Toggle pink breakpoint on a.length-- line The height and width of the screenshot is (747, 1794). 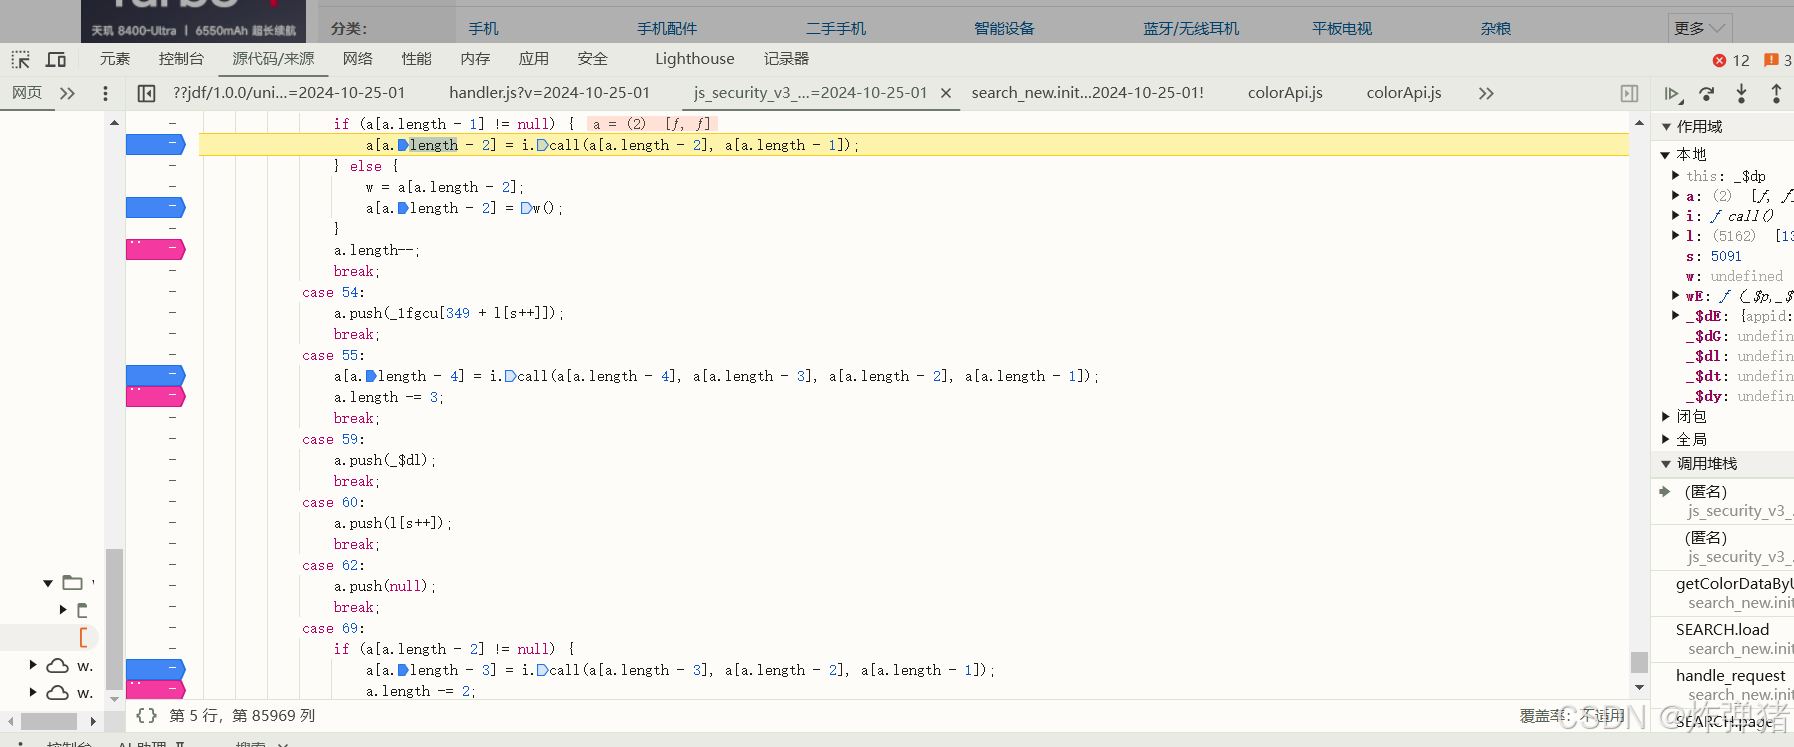pyautogui.click(x=156, y=250)
